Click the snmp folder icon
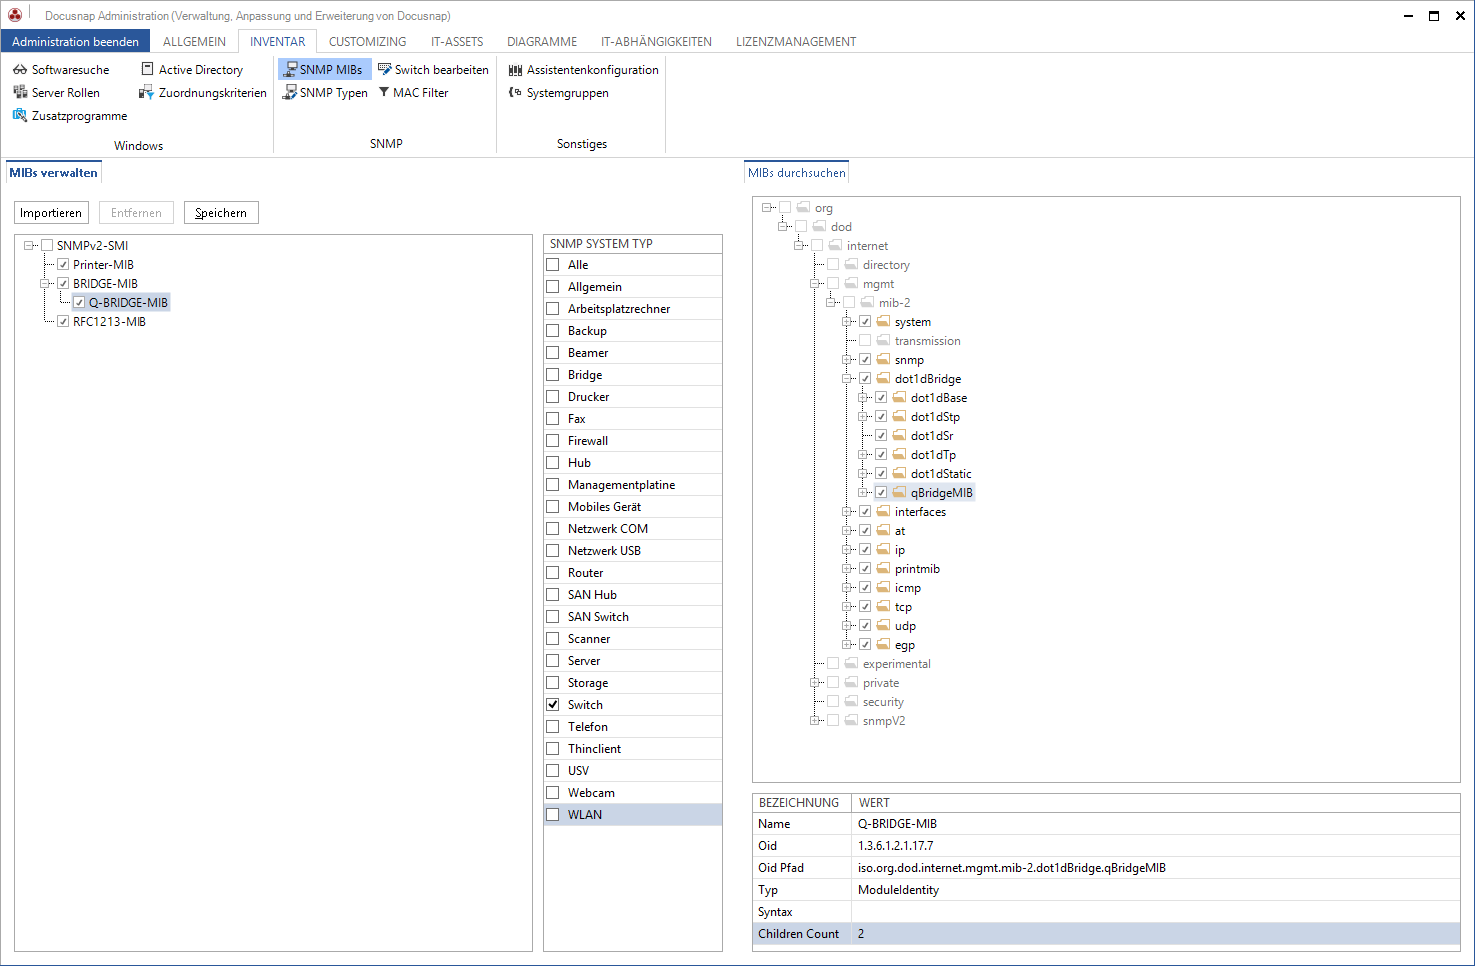The image size is (1475, 966). pos(883,360)
